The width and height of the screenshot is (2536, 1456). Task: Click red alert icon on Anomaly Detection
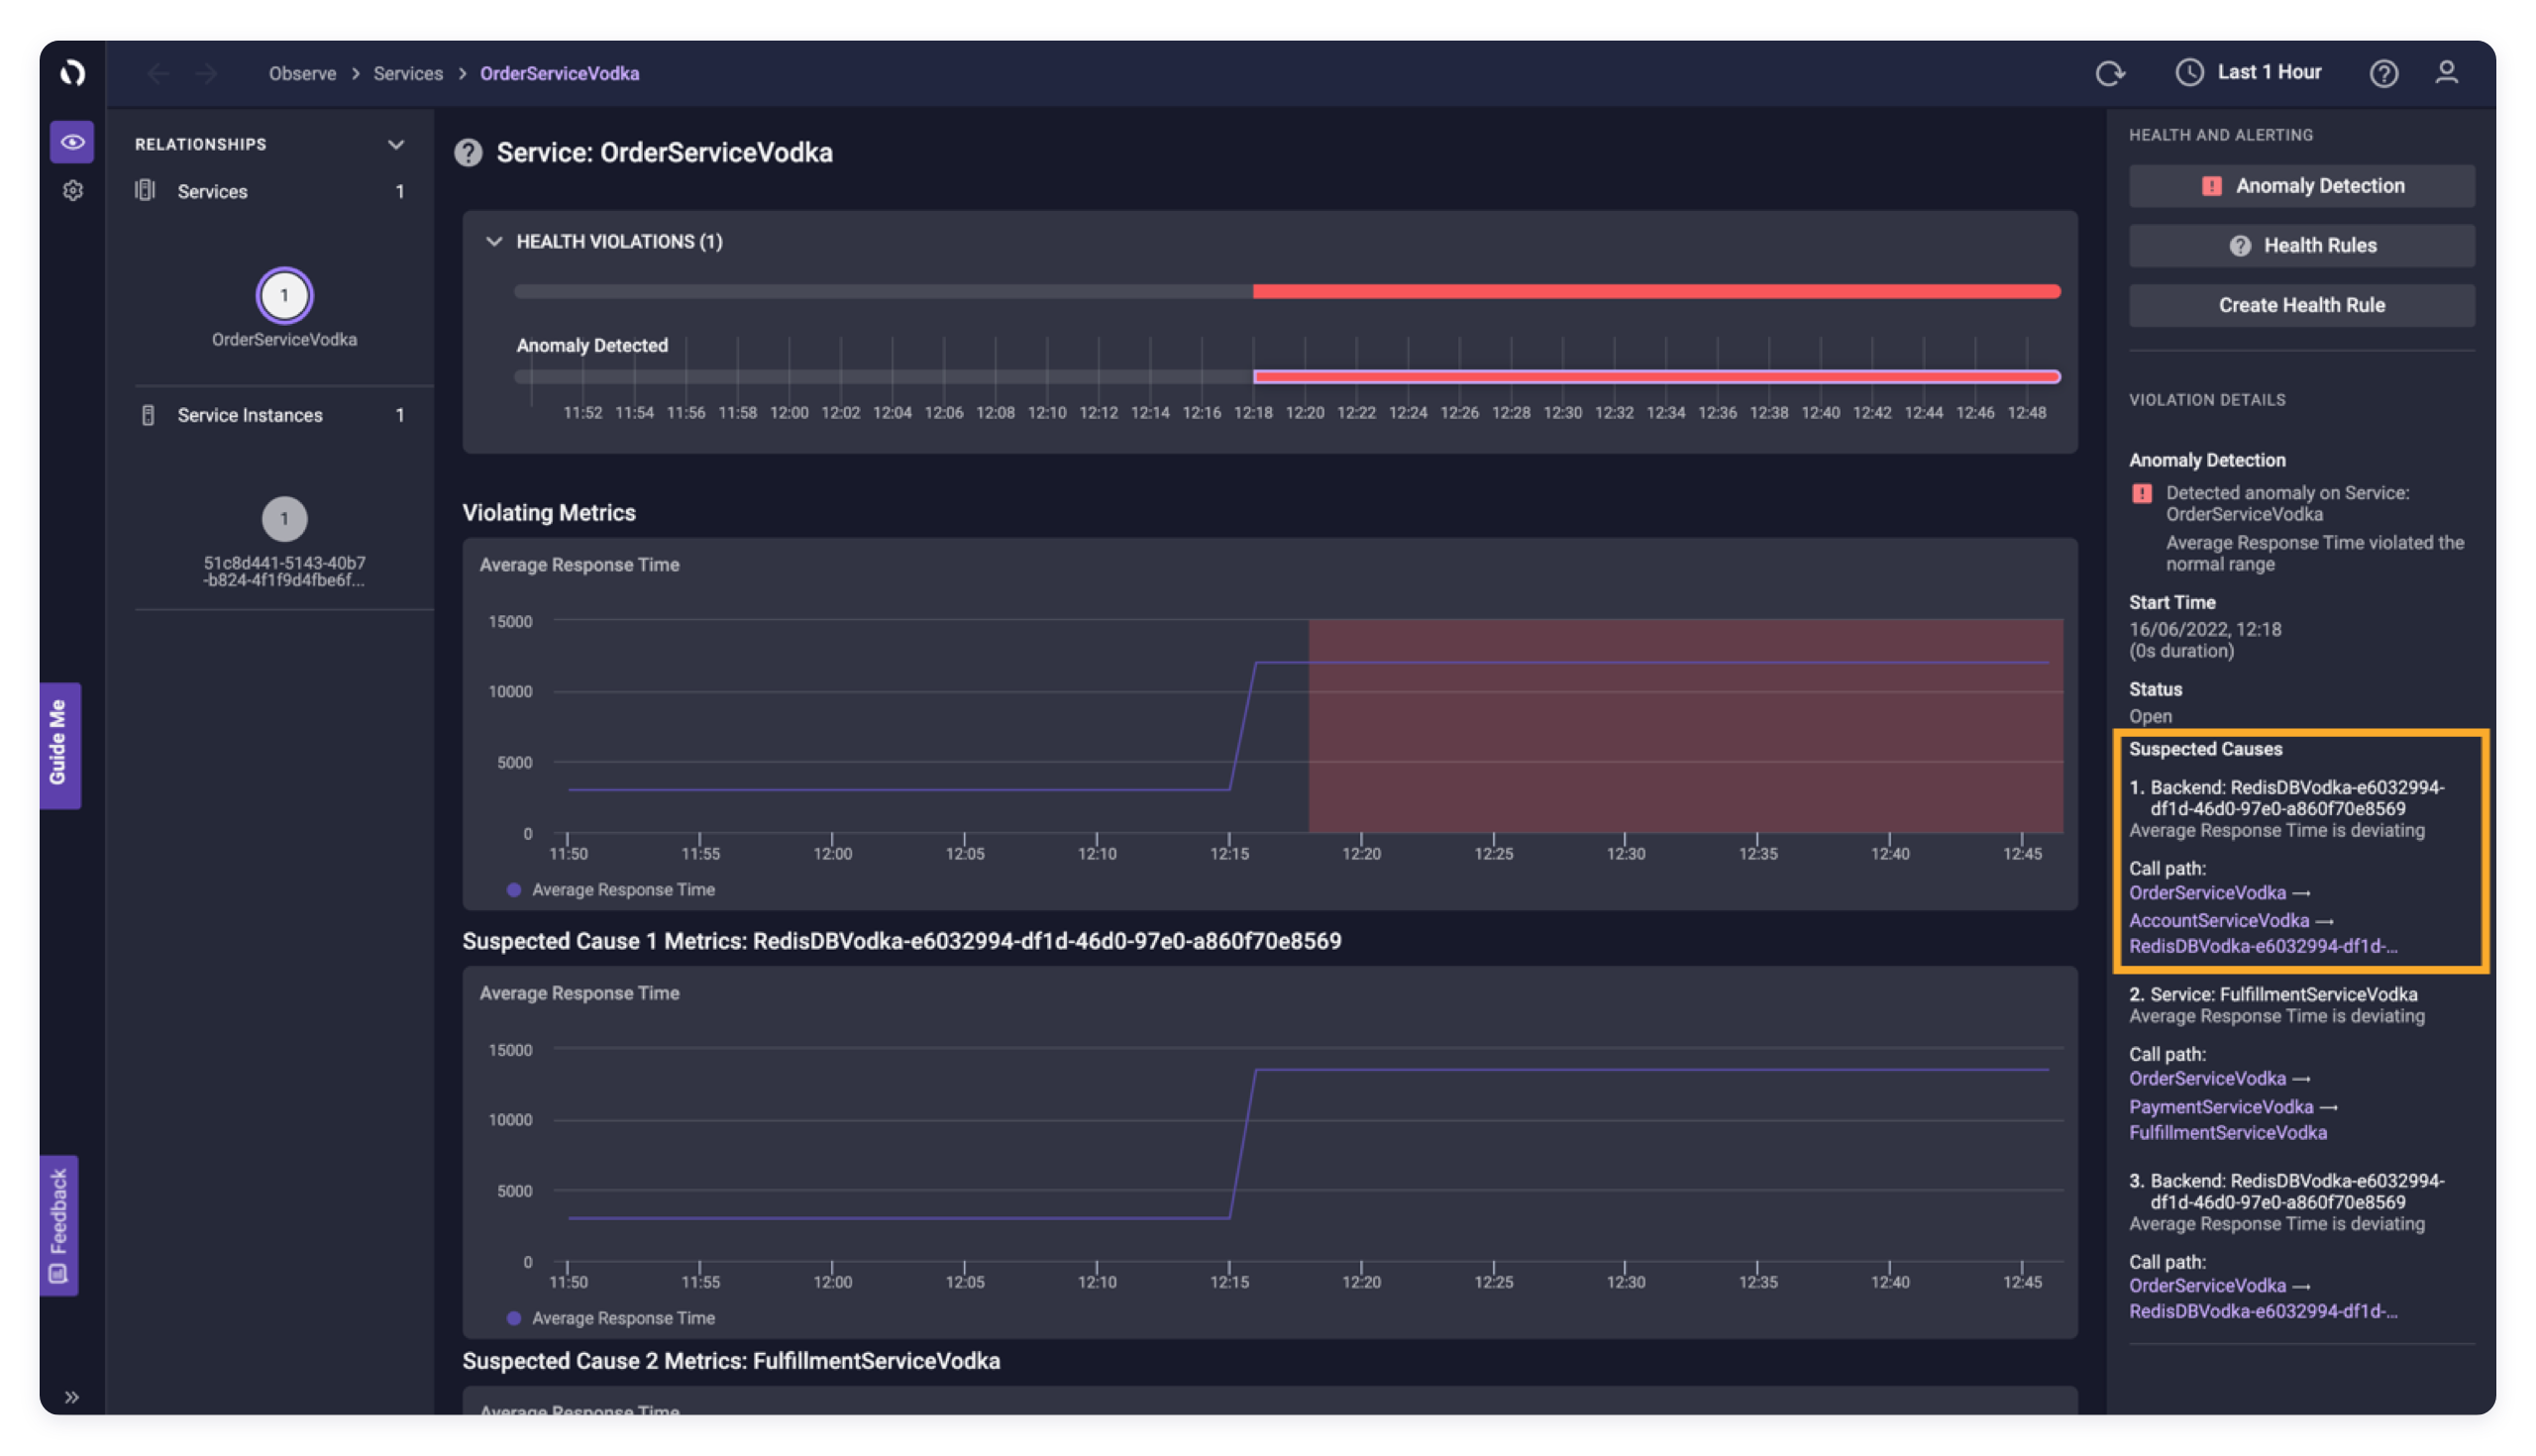pos(2211,186)
